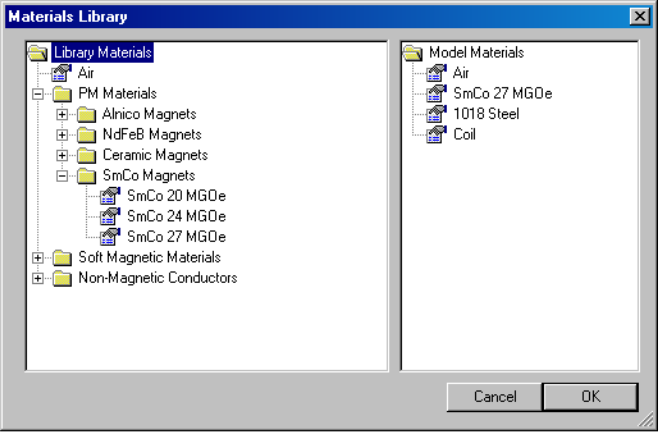Select the Library Materials root node

[x=102, y=52]
